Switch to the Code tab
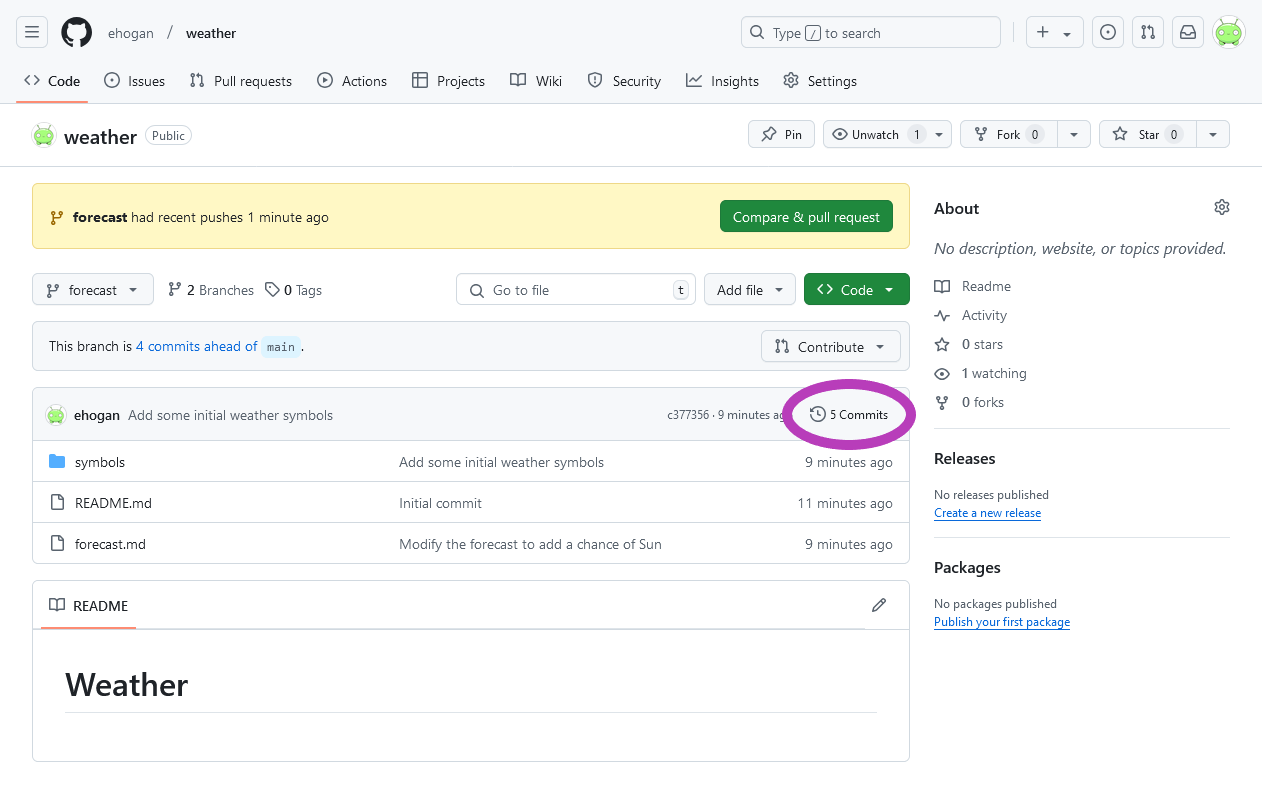1262x797 pixels. pos(52,81)
